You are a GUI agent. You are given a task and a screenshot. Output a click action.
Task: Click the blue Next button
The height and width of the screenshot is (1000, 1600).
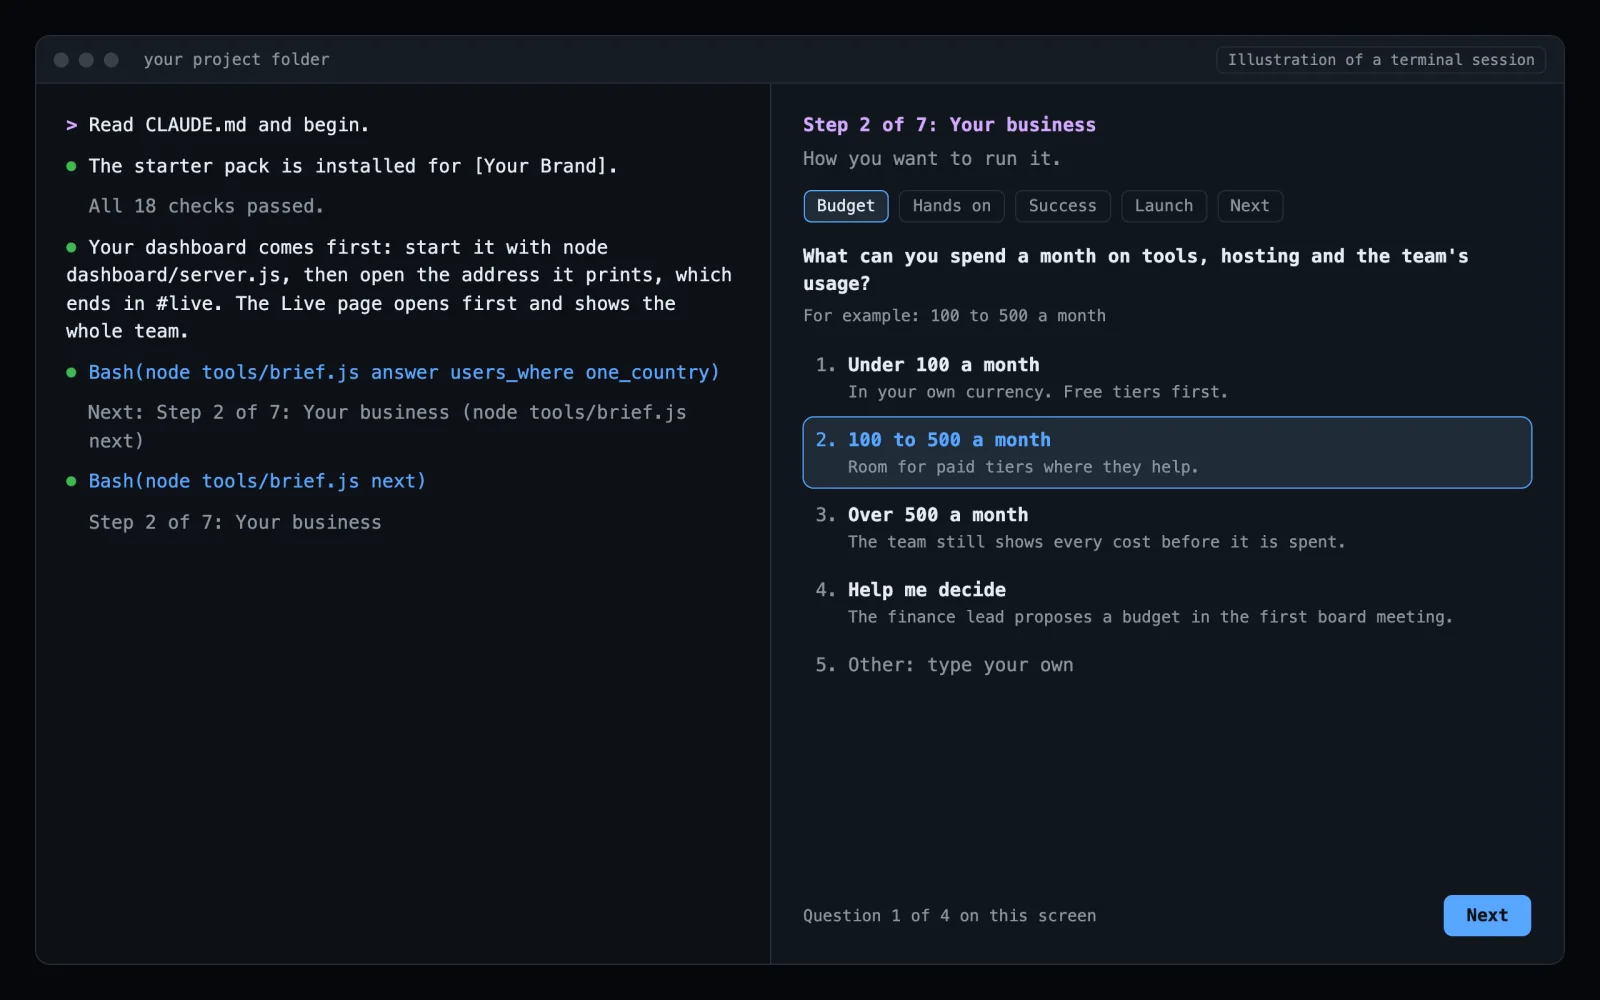[x=1486, y=915]
